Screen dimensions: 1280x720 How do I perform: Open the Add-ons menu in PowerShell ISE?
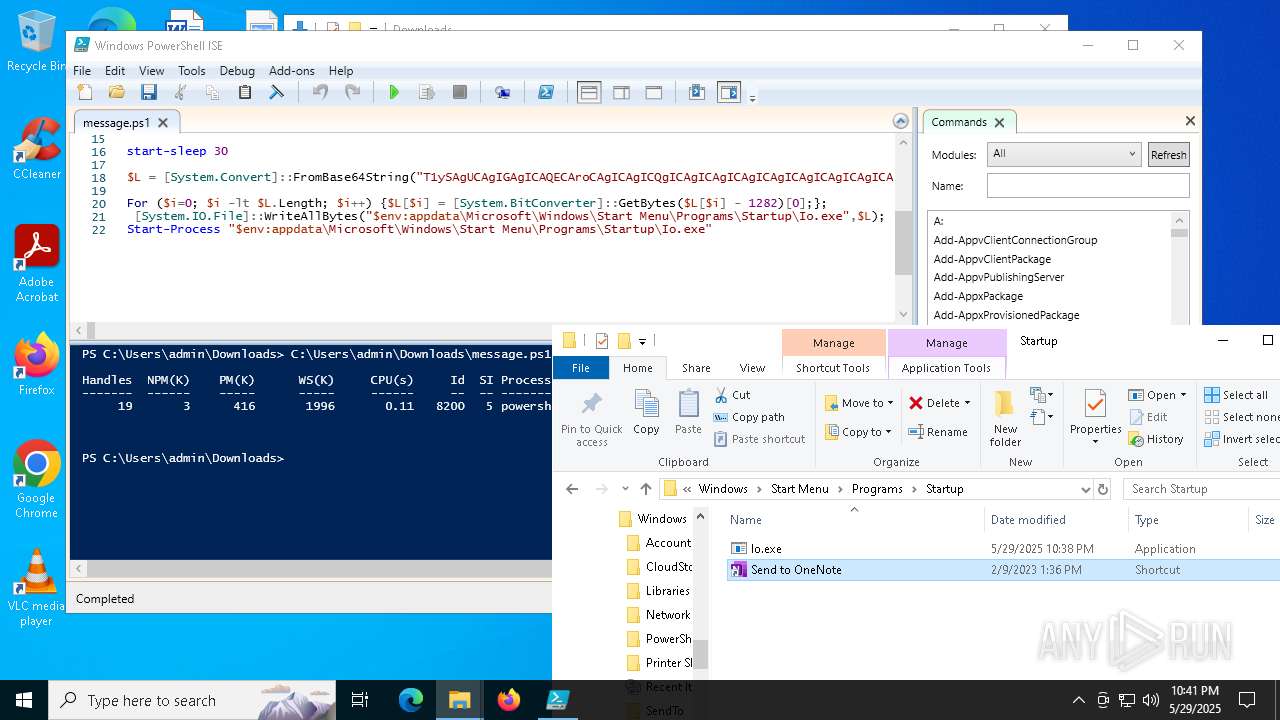(292, 71)
